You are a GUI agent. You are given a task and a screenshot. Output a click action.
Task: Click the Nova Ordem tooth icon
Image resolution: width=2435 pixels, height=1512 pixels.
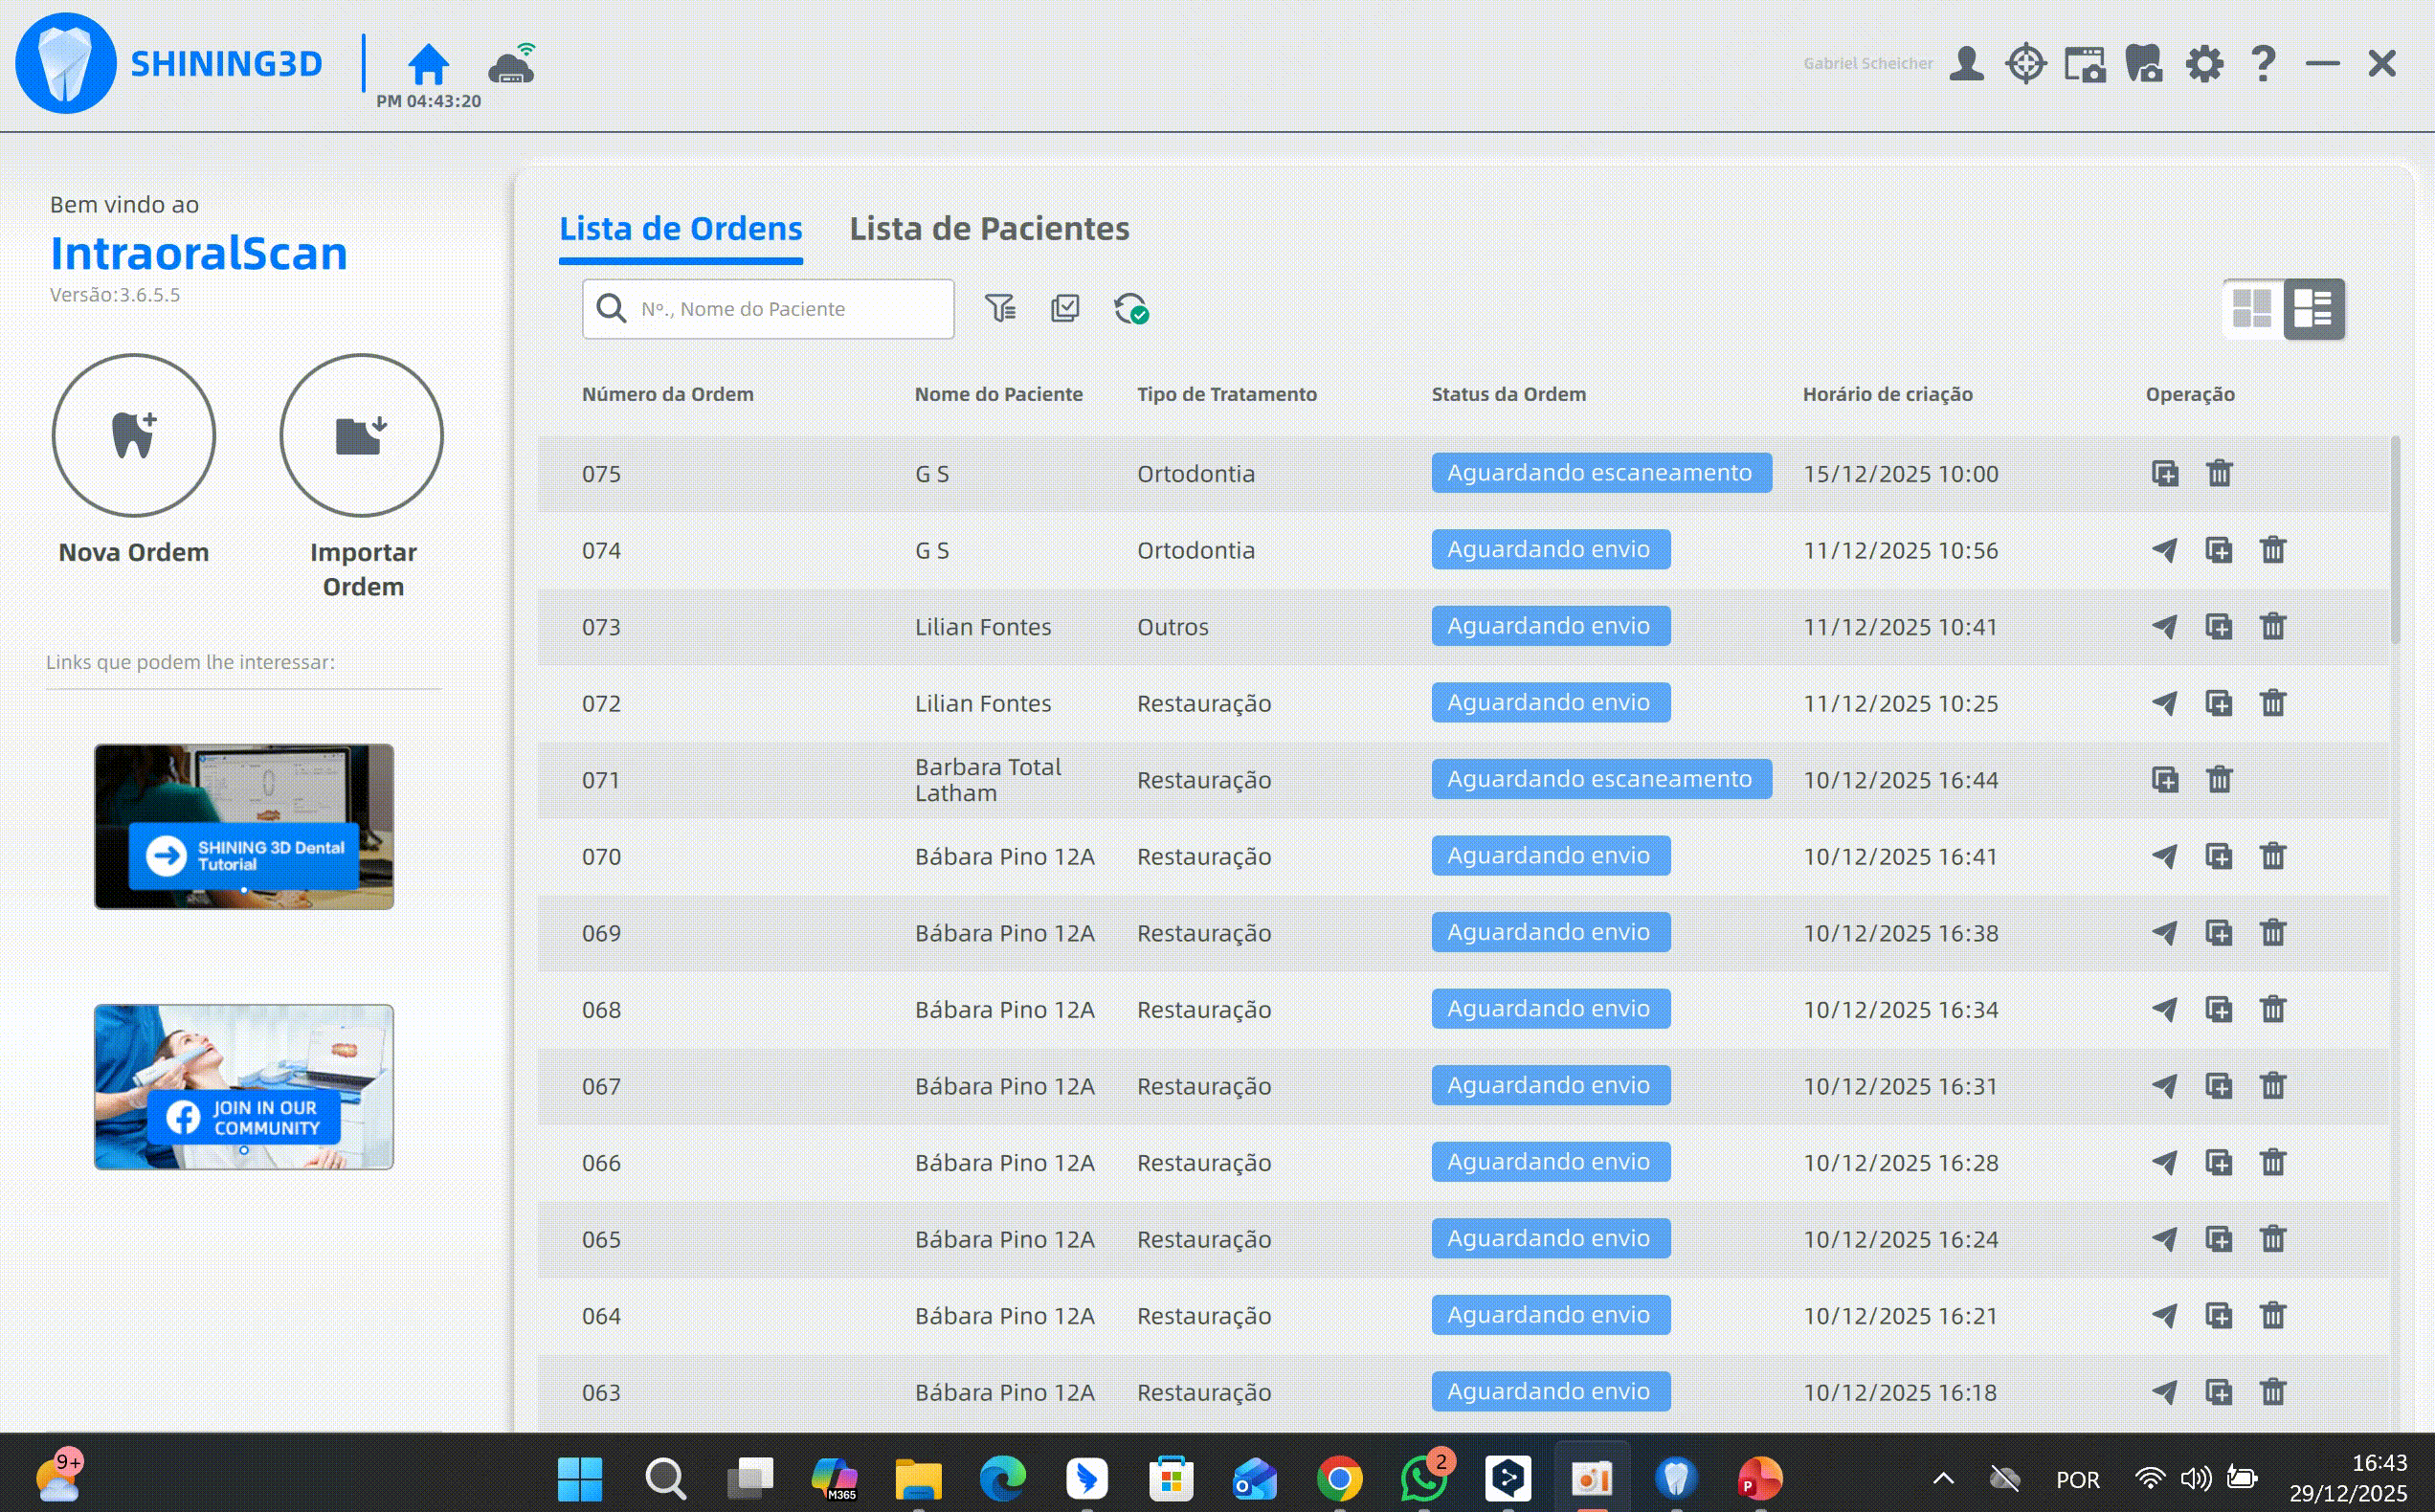tap(133, 435)
